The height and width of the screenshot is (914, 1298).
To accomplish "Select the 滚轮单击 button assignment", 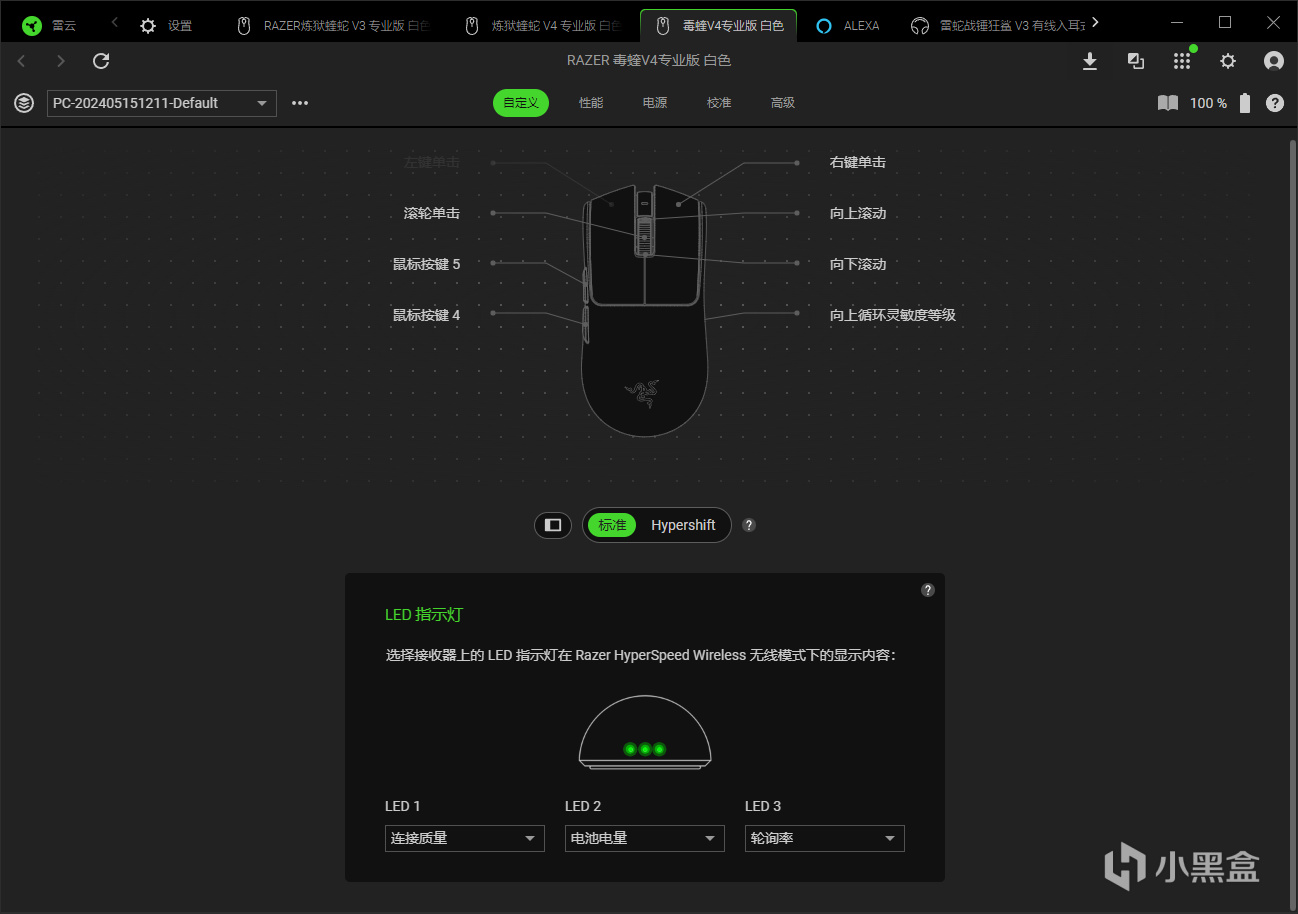I will (x=432, y=213).
